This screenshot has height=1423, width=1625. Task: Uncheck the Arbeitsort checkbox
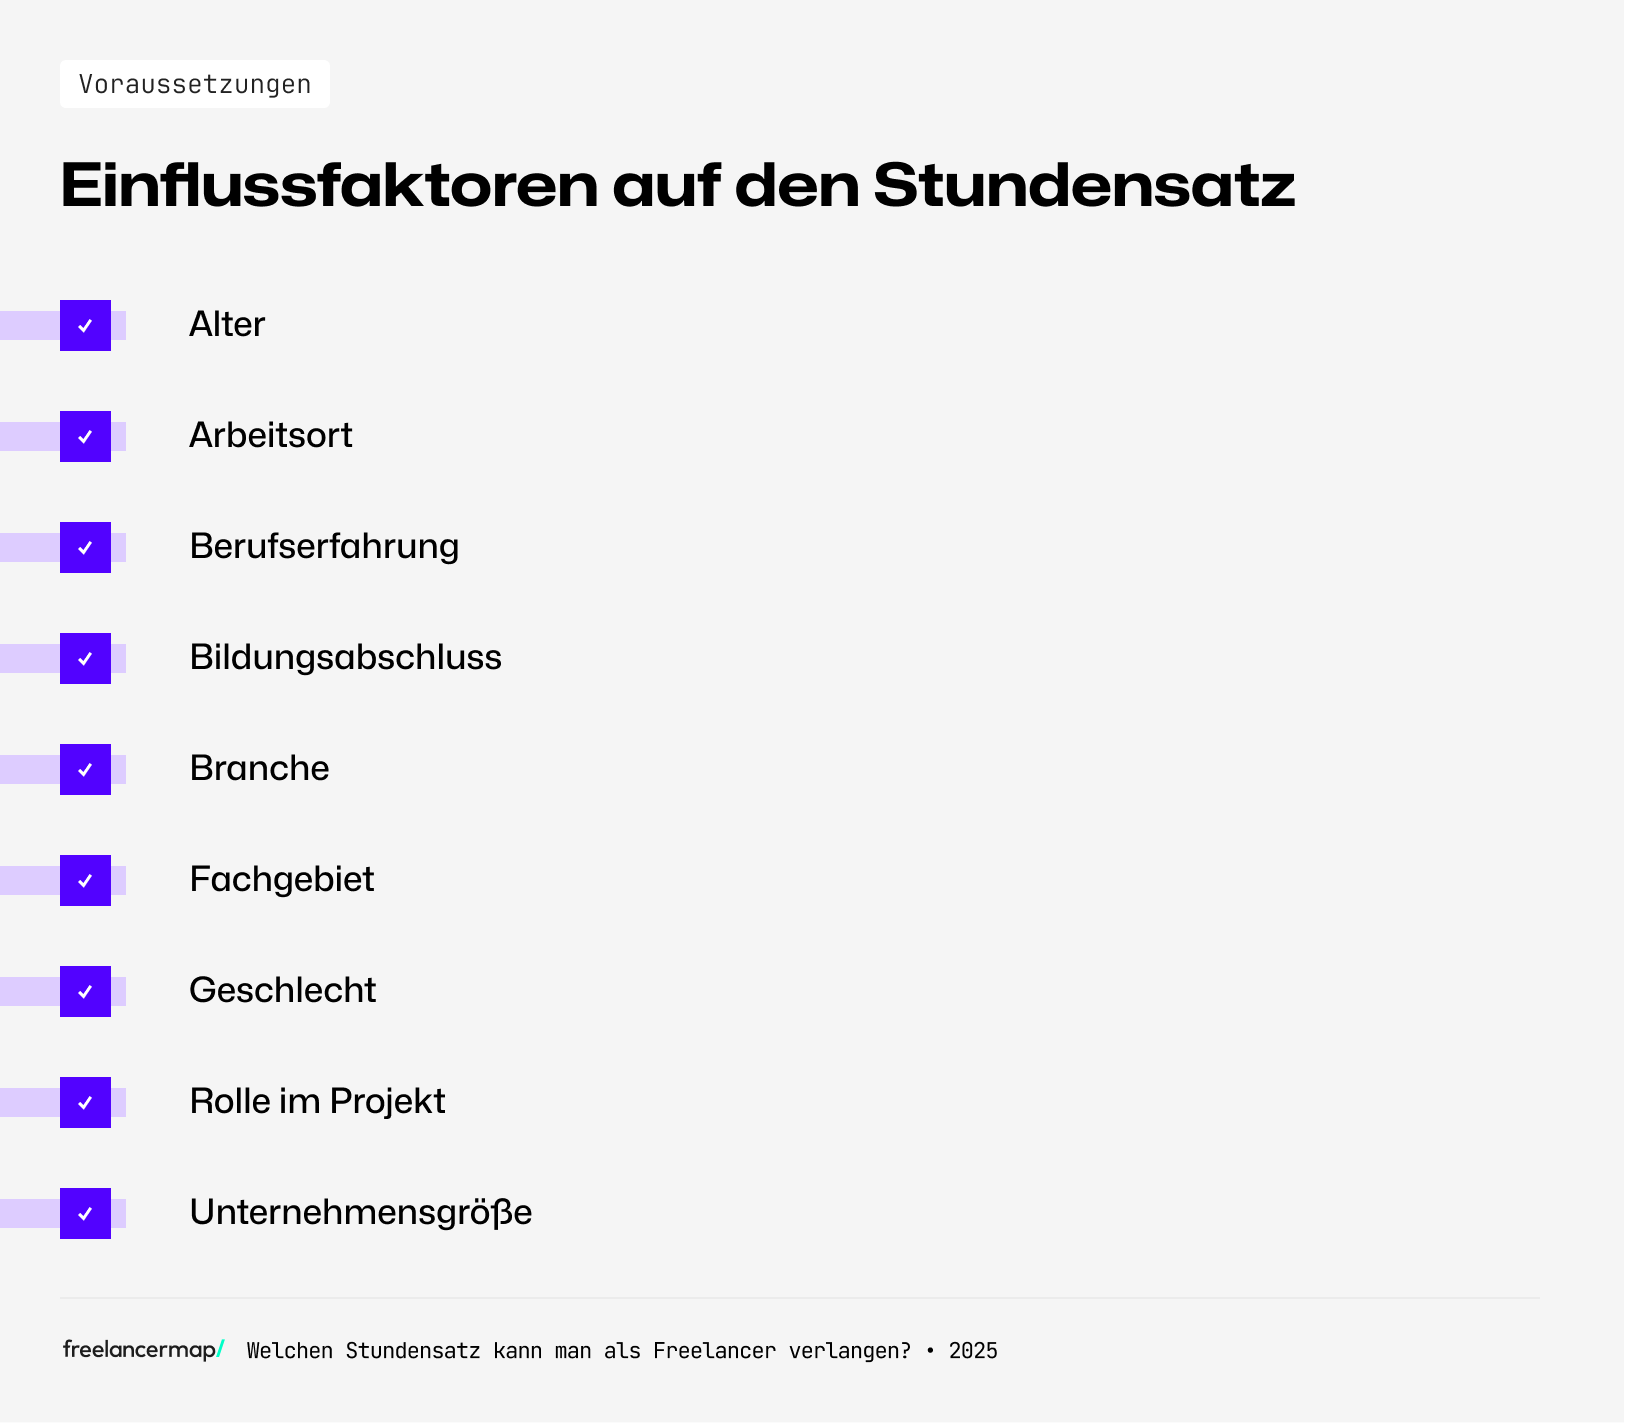pyautogui.click(x=85, y=437)
